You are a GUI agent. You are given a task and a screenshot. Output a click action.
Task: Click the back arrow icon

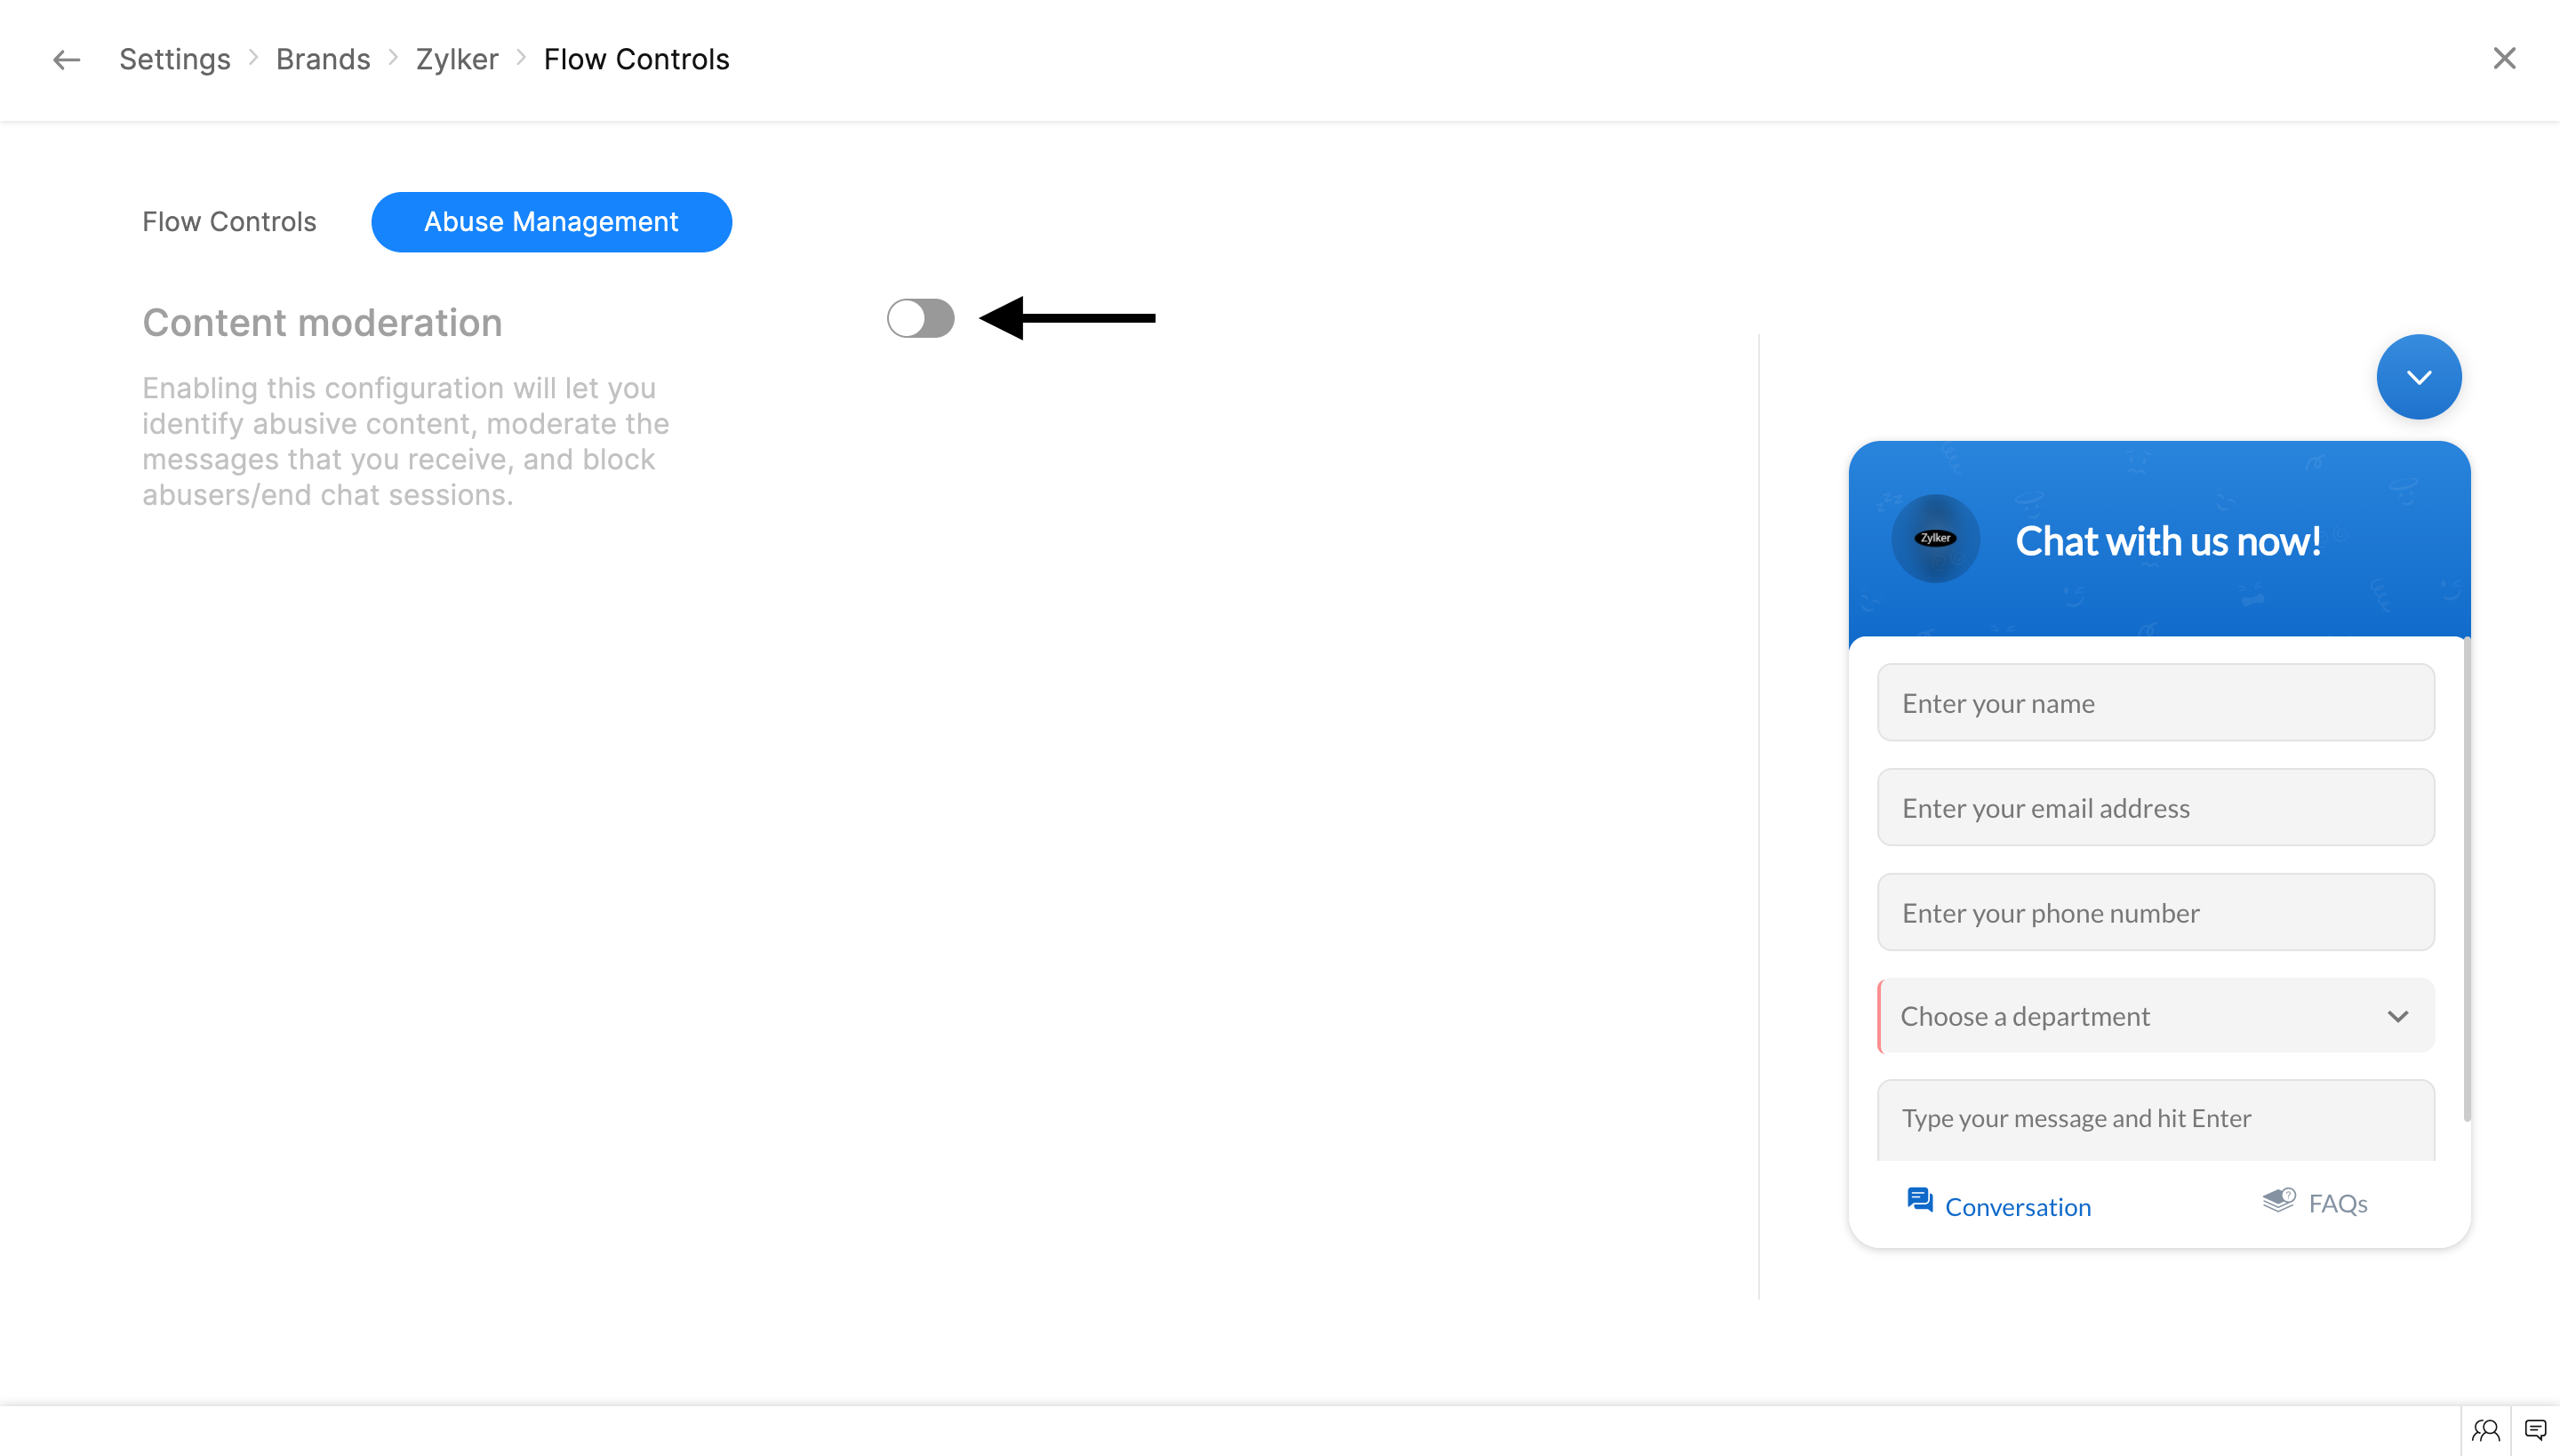point(66,60)
